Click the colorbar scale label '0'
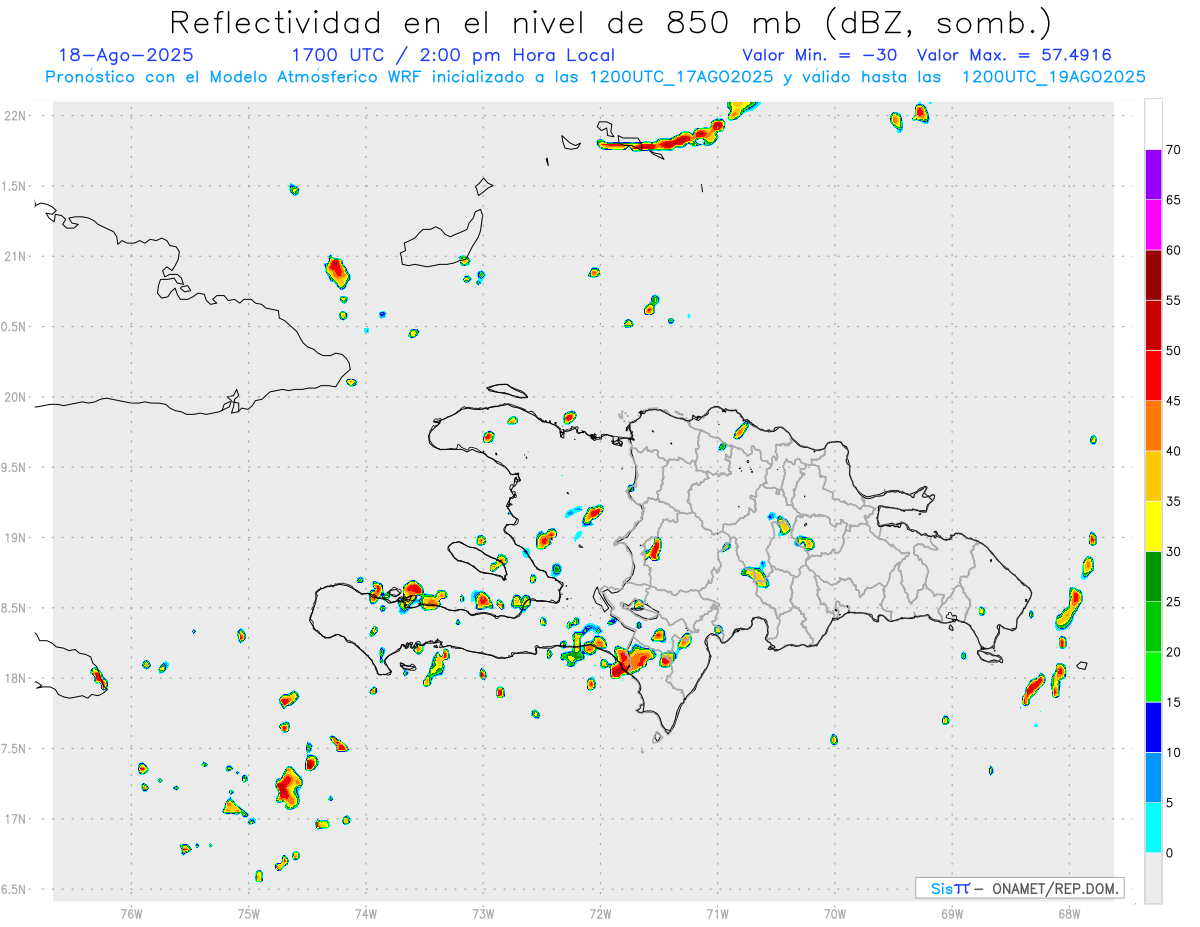The image size is (1200, 927). (x=1170, y=853)
